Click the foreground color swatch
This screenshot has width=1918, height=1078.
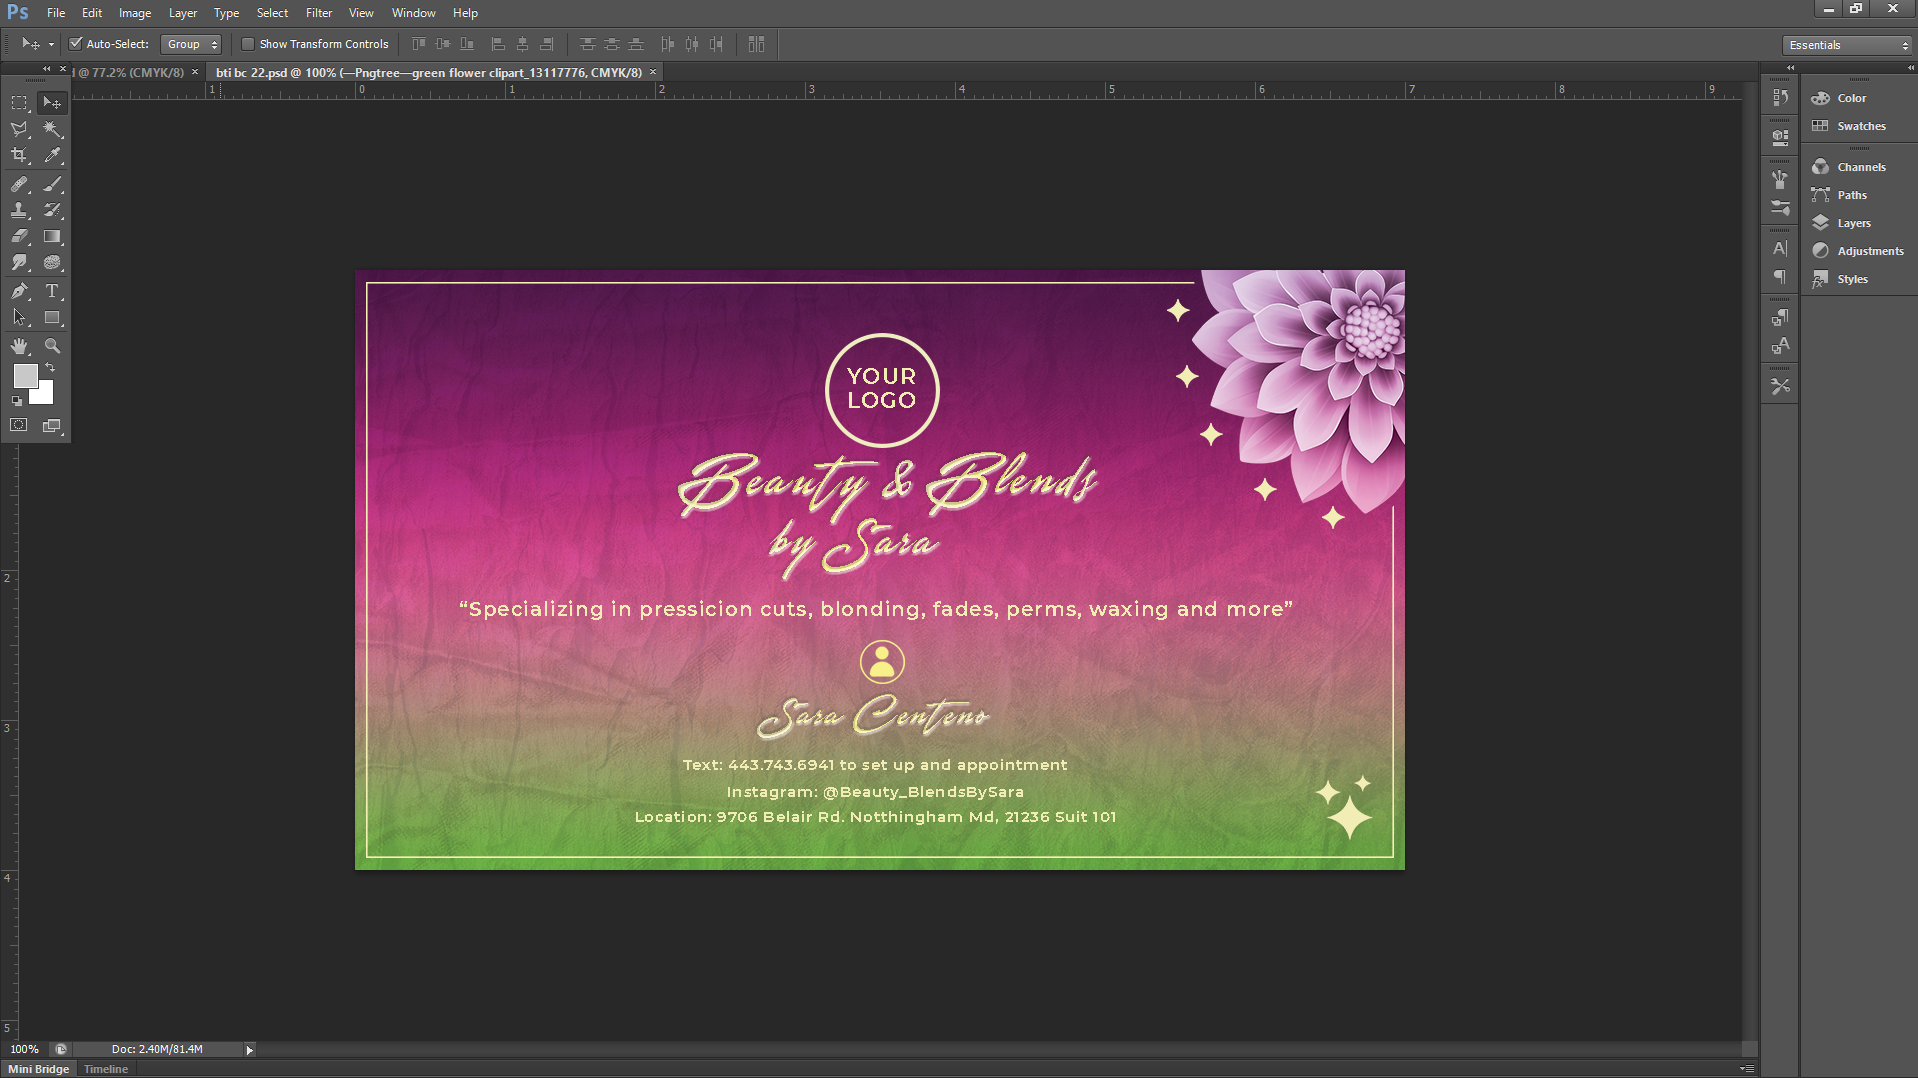pos(25,376)
